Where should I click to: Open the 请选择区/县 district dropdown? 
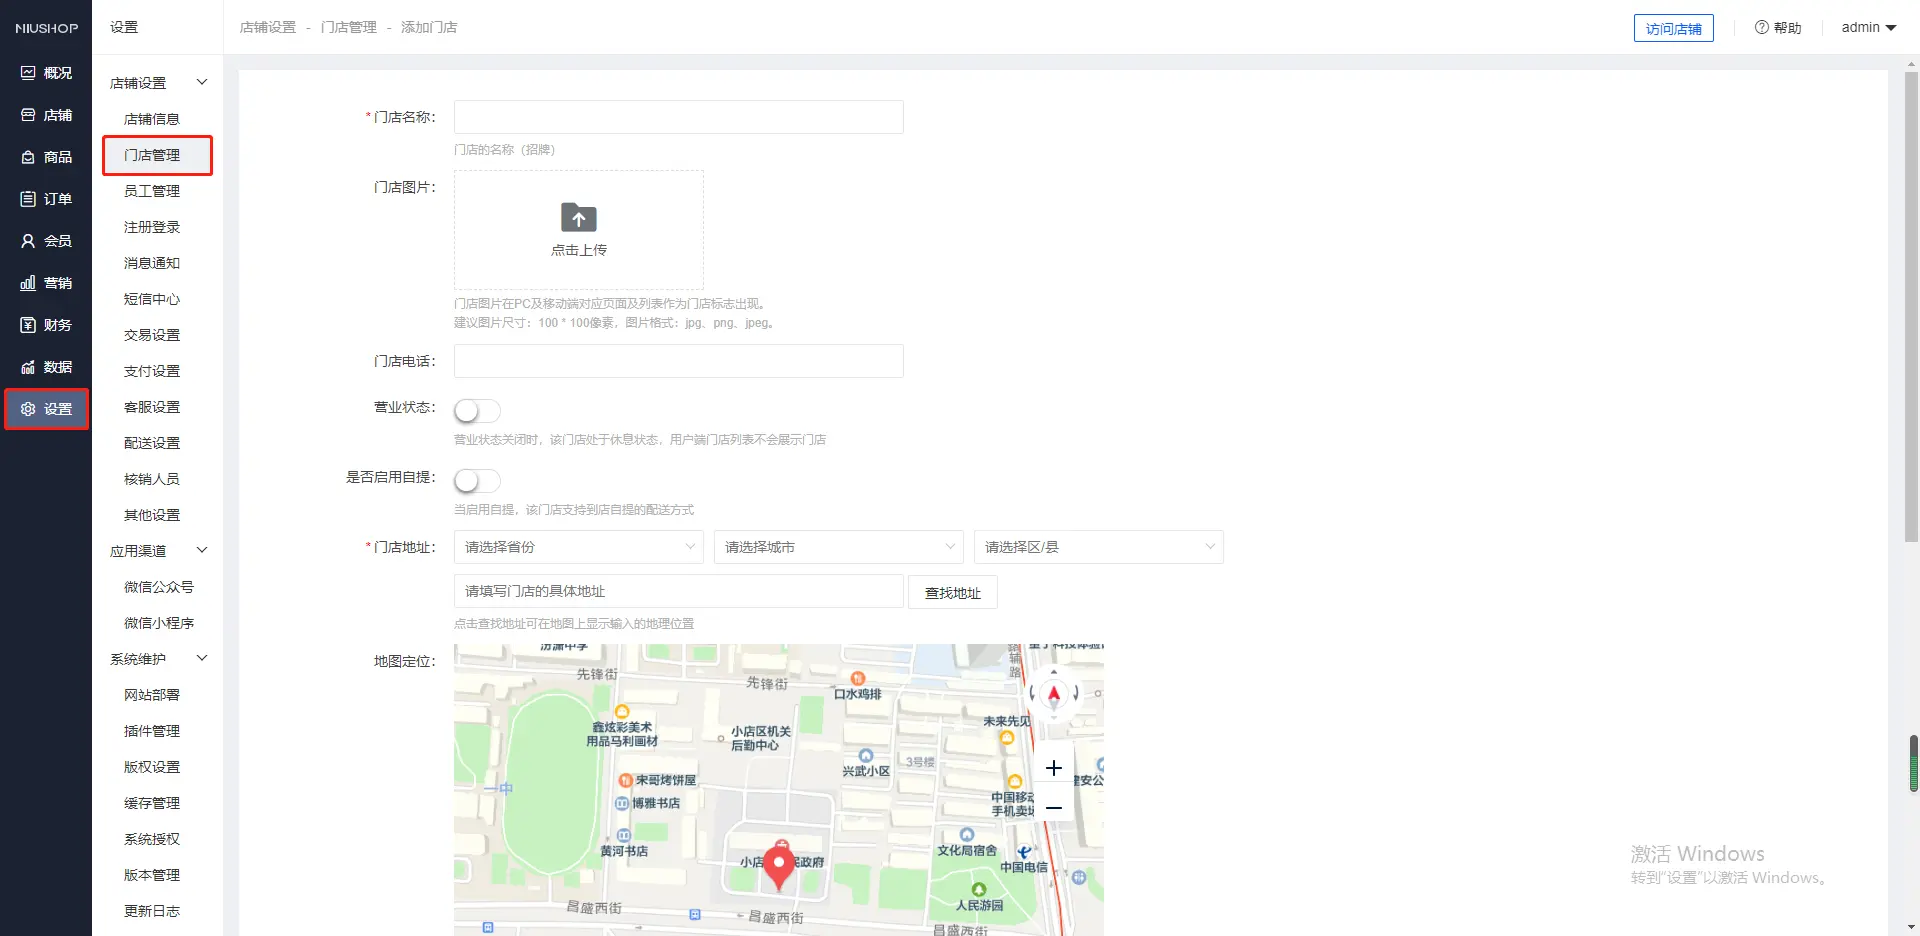point(1098,547)
